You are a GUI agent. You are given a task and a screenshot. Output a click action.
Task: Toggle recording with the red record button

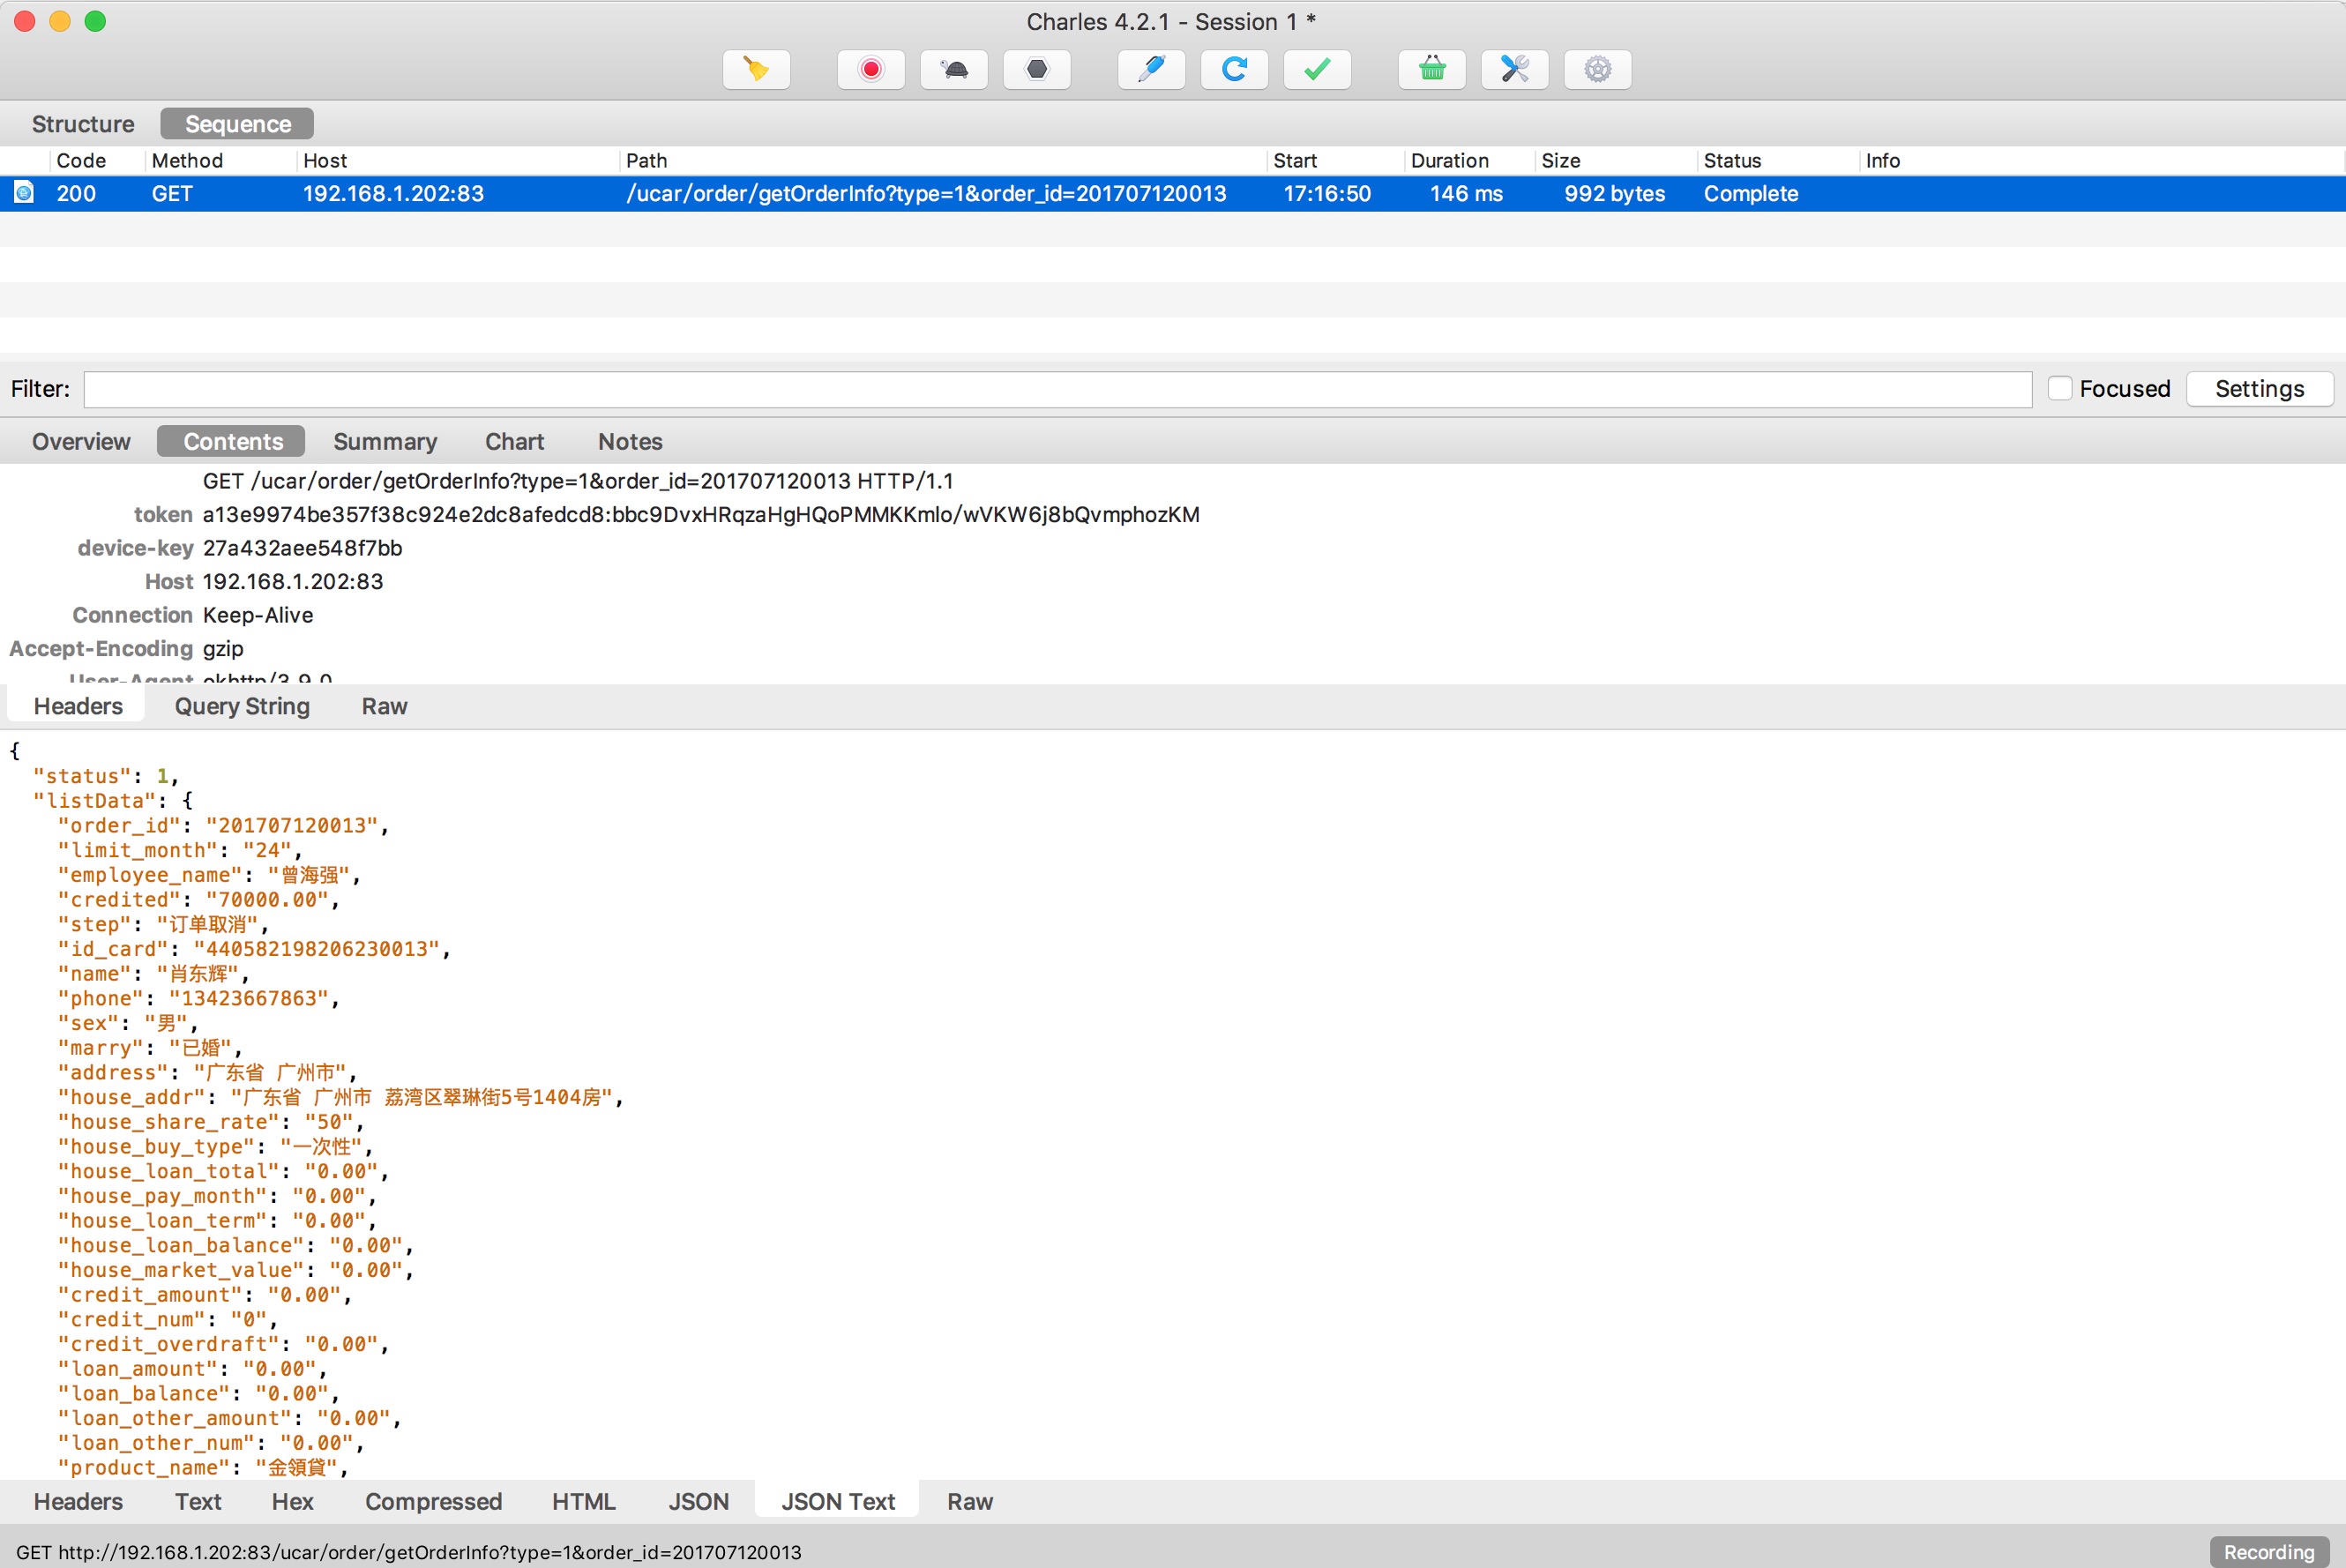[871, 69]
